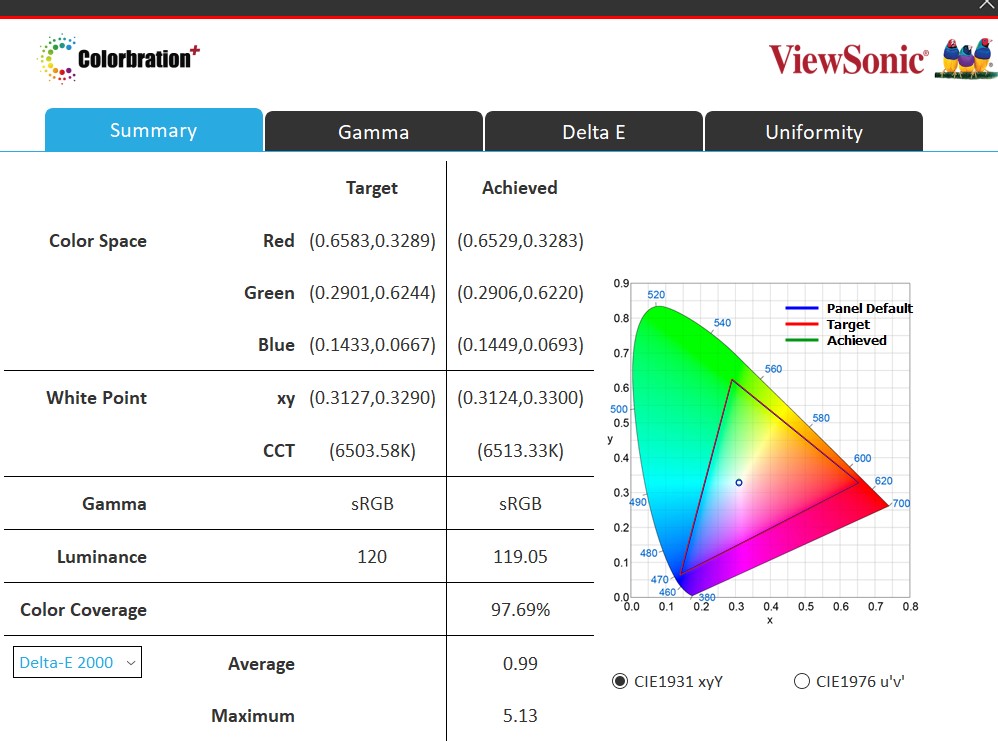
Task: Select the CIE1931 xyY radio button
Action: 620,682
